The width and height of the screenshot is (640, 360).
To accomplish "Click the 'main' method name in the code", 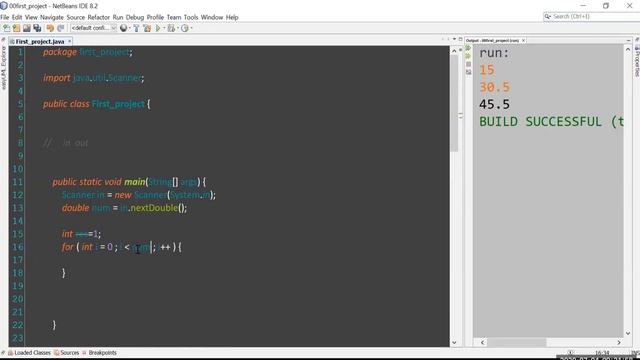I will coord(135,182).
